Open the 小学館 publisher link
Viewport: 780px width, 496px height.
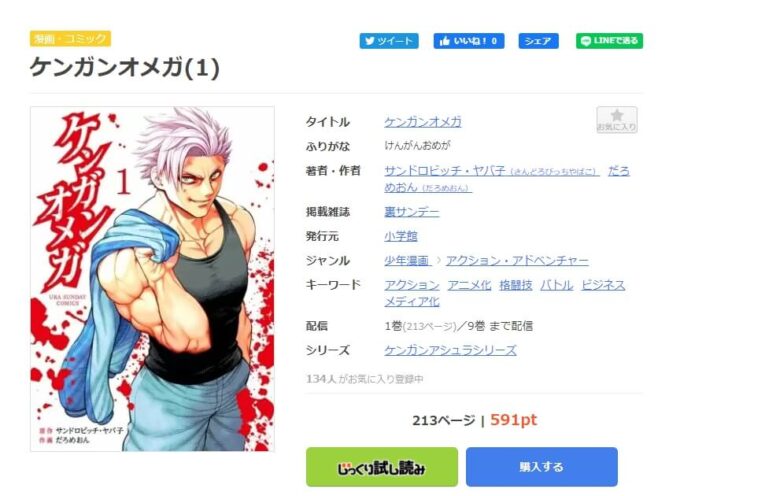click(400, 236)
